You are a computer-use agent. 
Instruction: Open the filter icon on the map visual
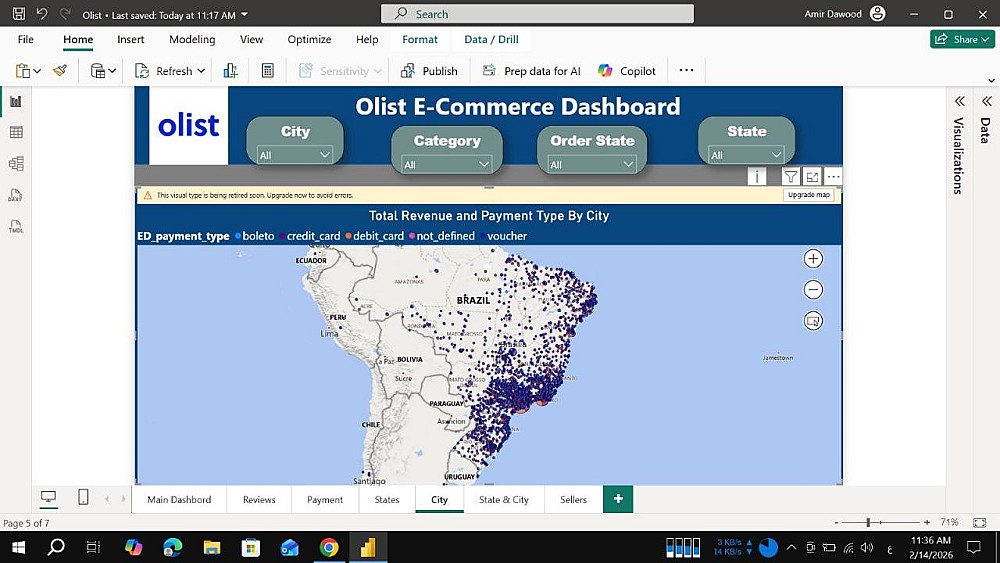tap(790, 177)
